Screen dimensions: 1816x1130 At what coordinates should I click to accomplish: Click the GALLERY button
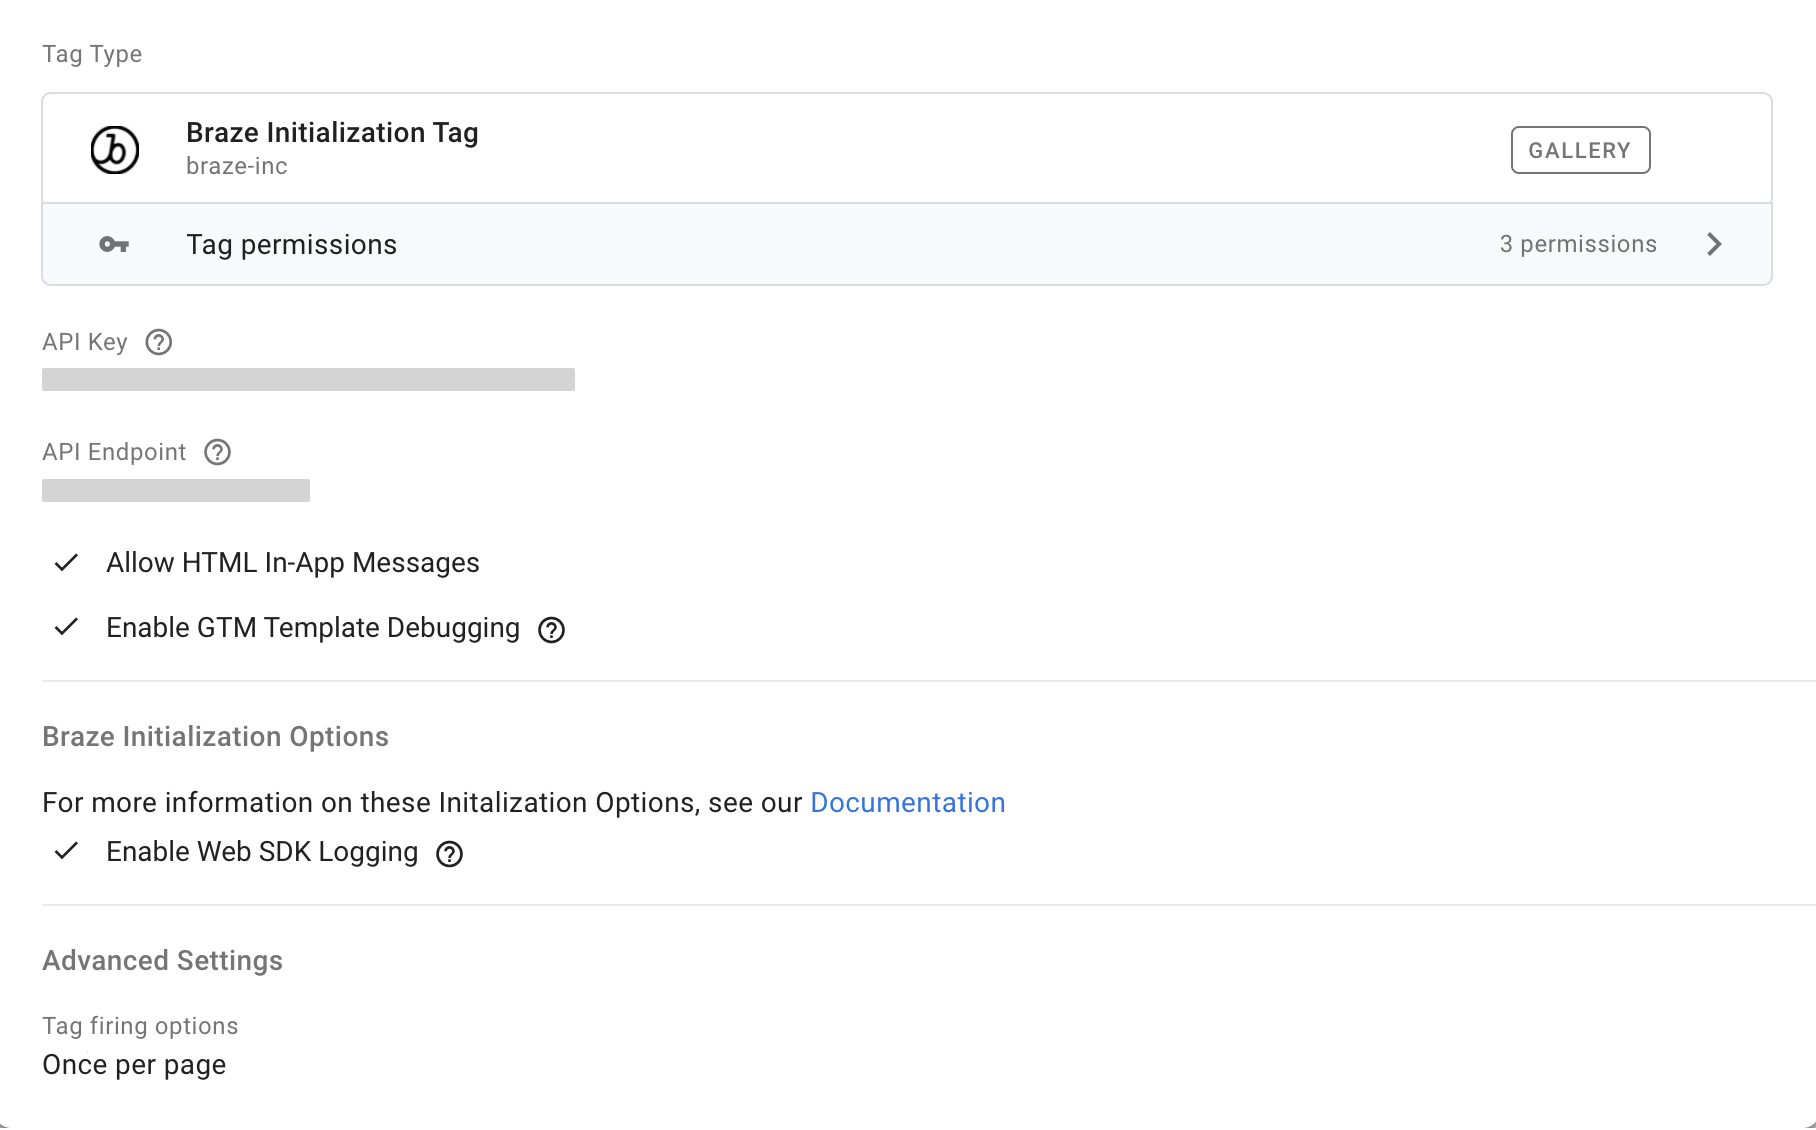(1580, 150)
